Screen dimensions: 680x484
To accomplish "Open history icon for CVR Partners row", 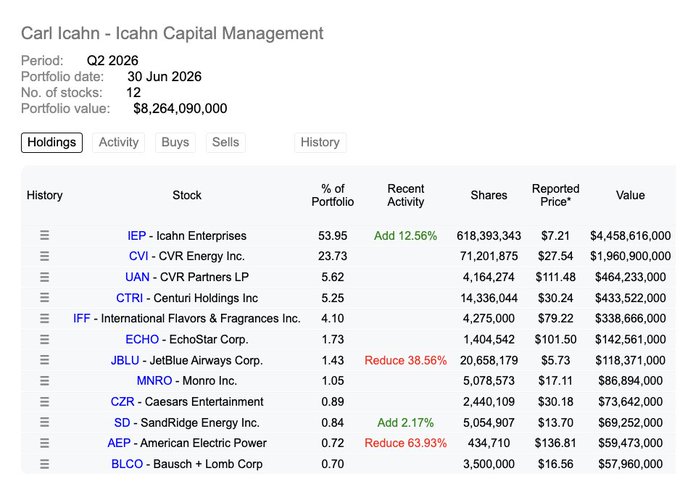I will [44, 277].
